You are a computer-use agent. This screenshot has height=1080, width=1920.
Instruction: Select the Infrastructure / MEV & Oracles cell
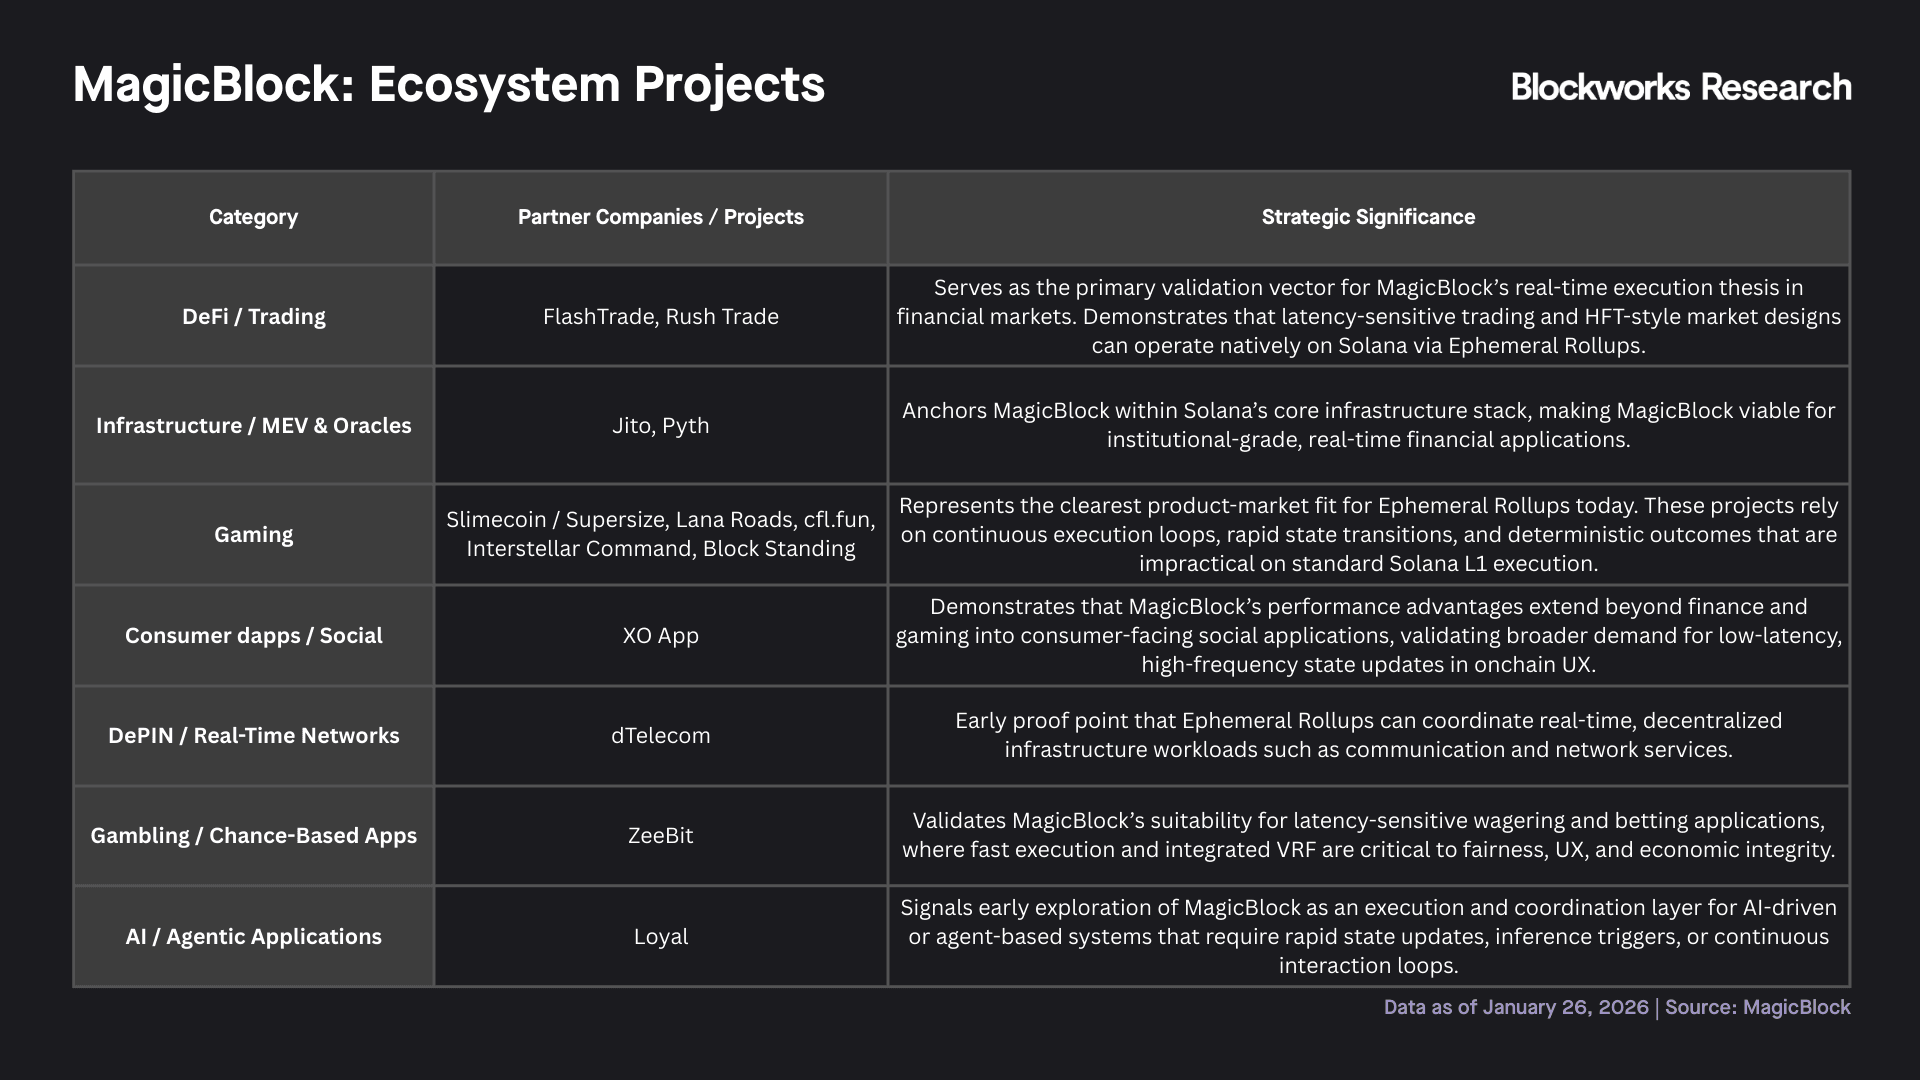tap(254, 425)
